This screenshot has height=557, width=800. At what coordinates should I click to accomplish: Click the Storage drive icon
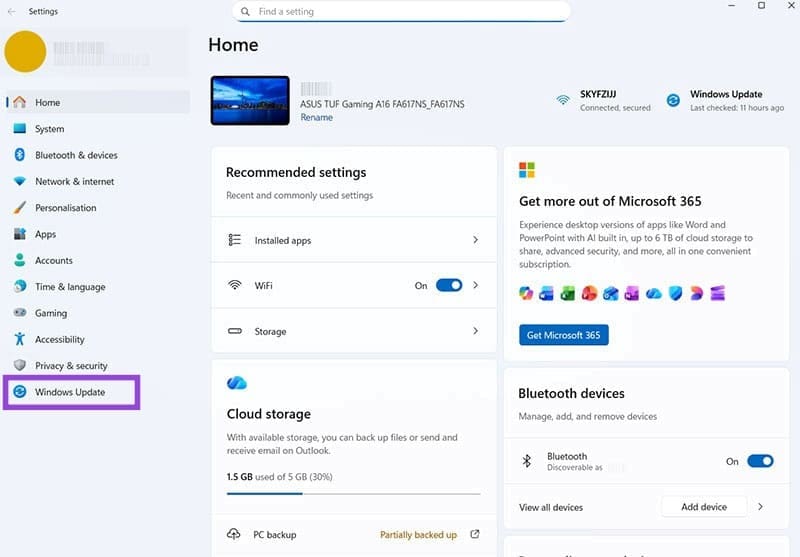pyautogui.click(x=235, y=331)
